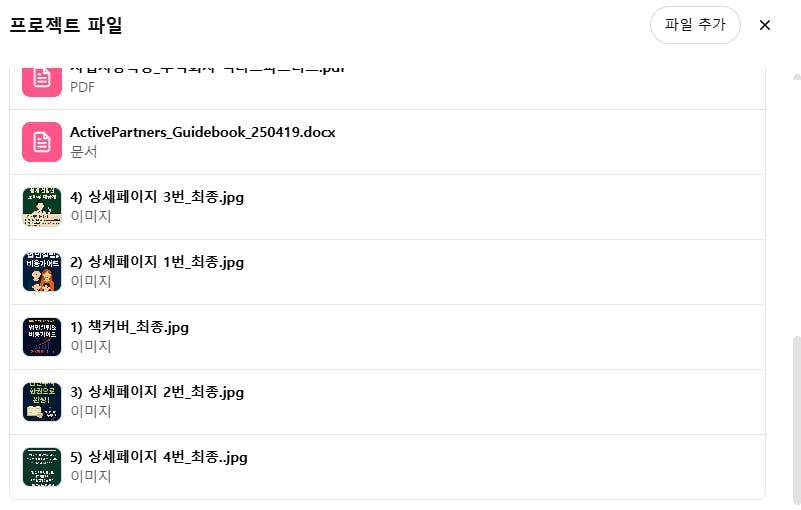Image resolution: width=801 pixels, height=510 pixels.
Task: Click the scroll up arrow of file list
Action: tap(796, 77)
